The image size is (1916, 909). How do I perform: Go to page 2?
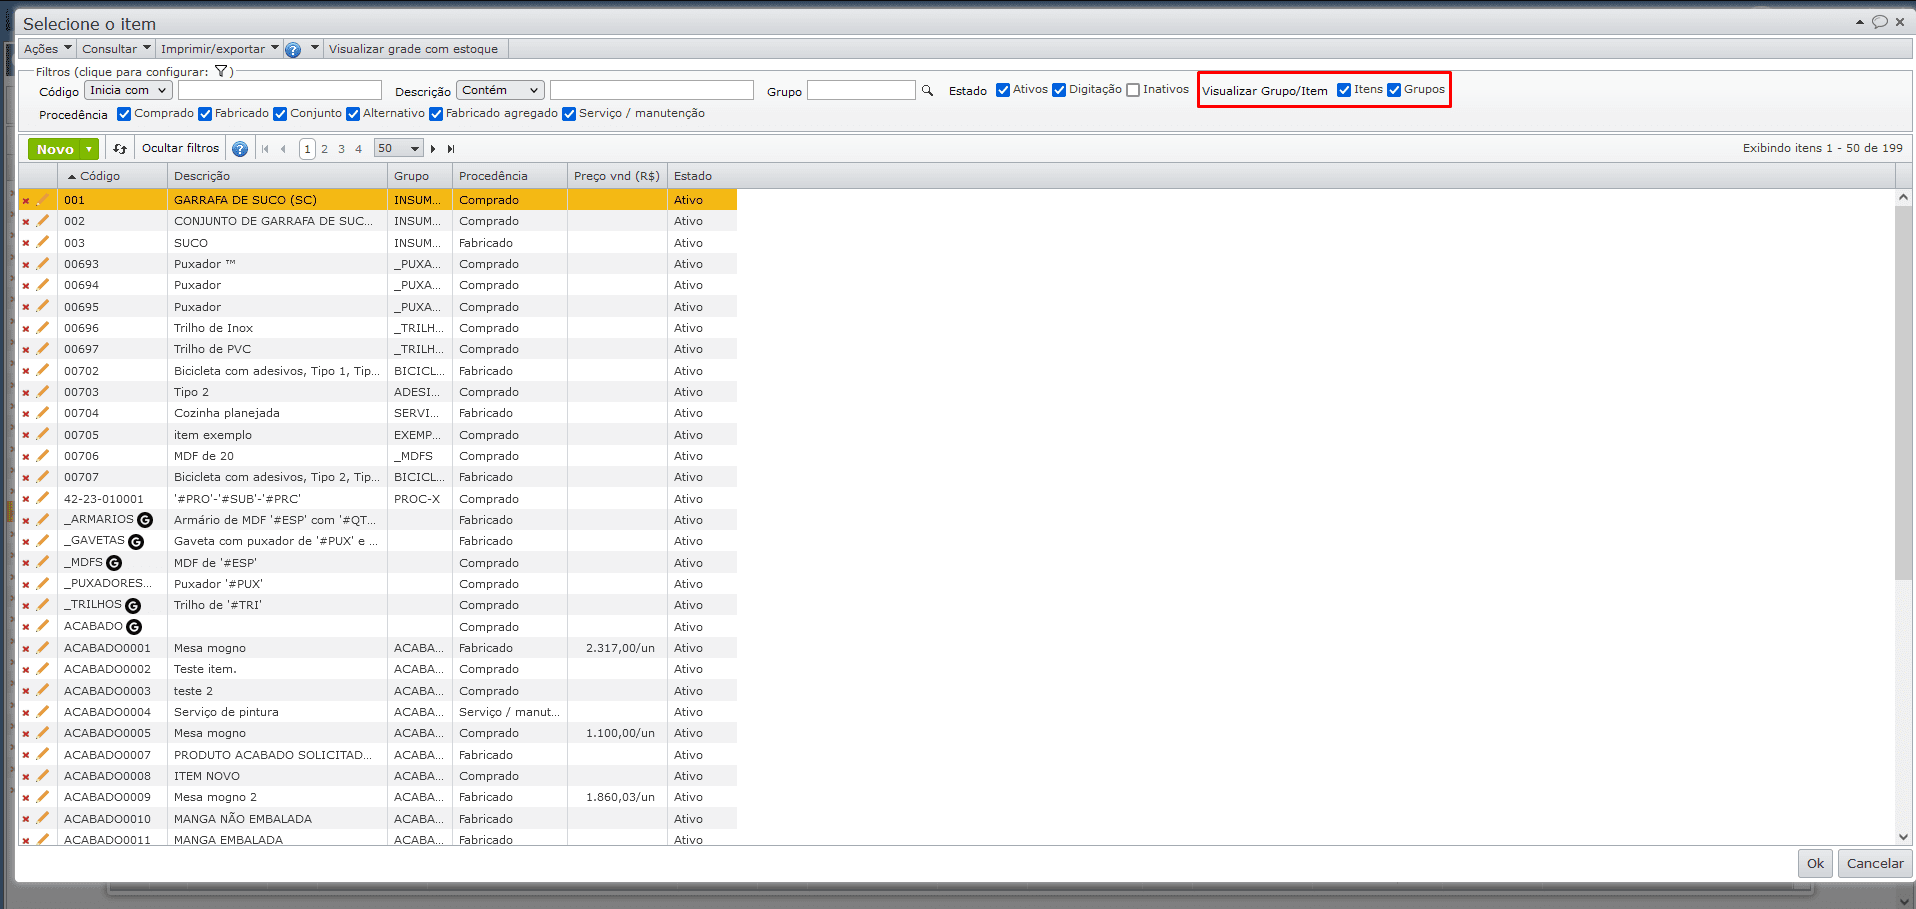pos(324,149)
